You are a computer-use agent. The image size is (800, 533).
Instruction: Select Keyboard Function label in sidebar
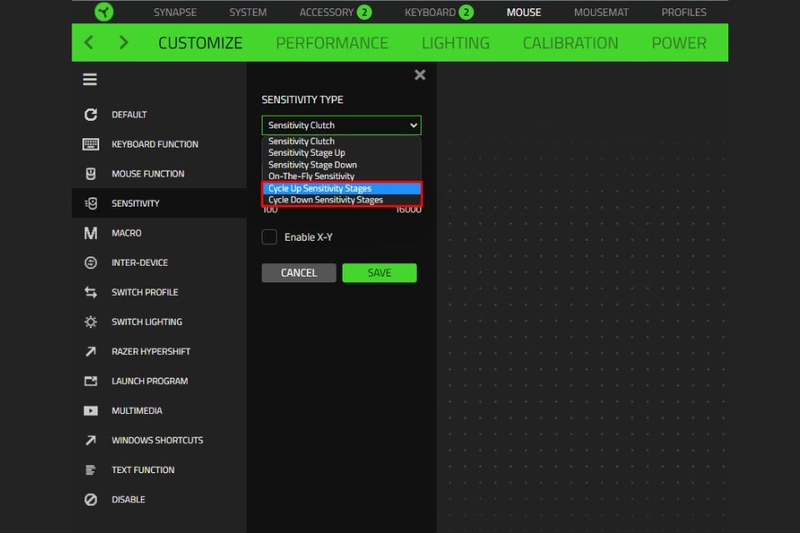pos(155,144)
